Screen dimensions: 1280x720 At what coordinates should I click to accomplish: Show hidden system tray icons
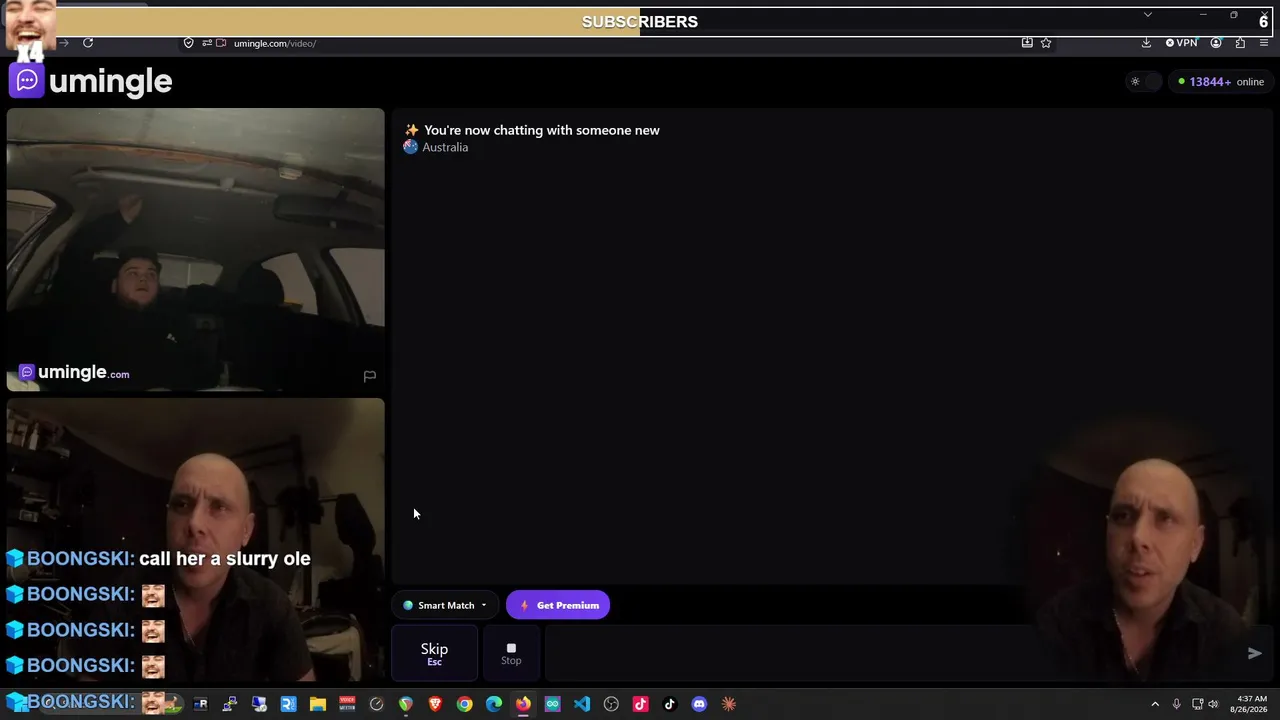(x=1155, y=704)
